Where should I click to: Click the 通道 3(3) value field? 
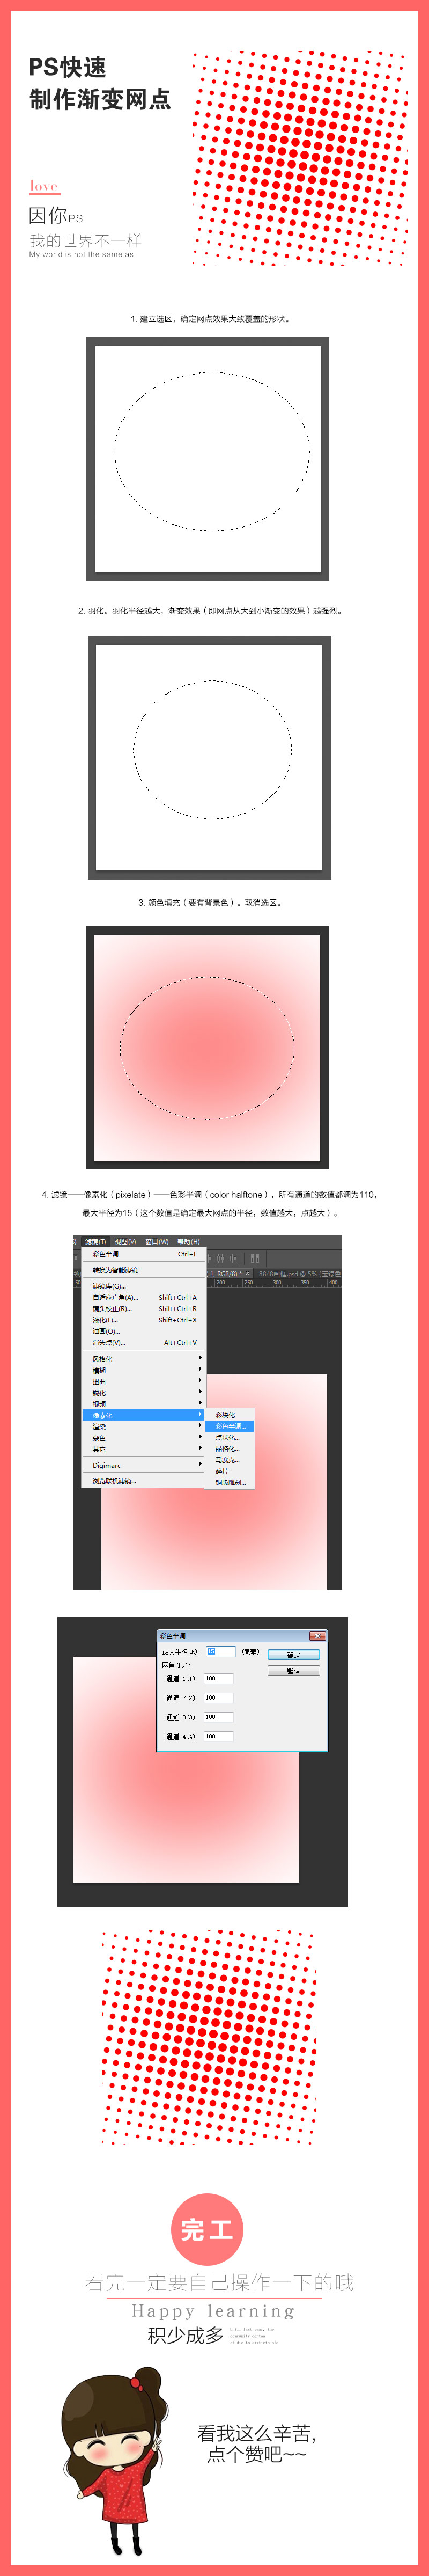click(218, 1717)
